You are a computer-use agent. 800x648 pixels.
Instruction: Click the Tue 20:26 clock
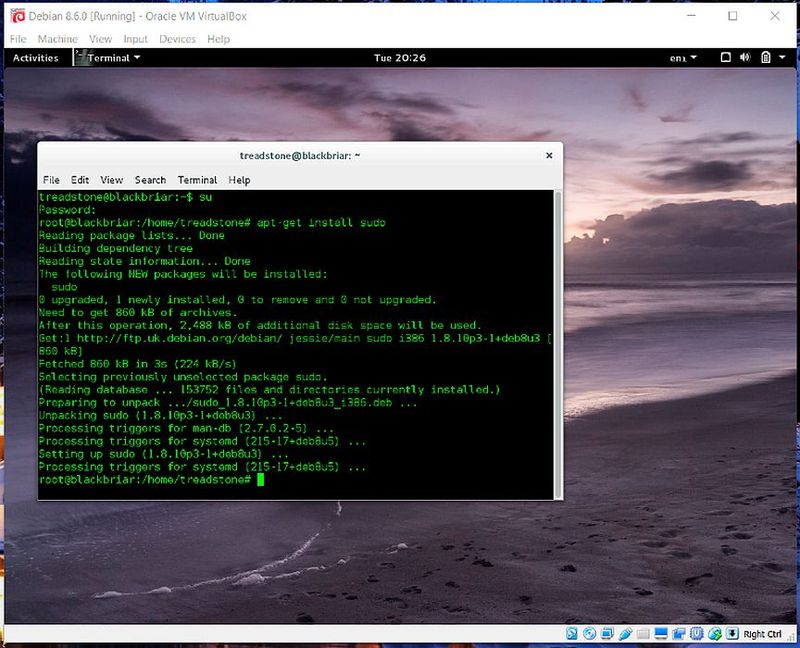[399, 58]
